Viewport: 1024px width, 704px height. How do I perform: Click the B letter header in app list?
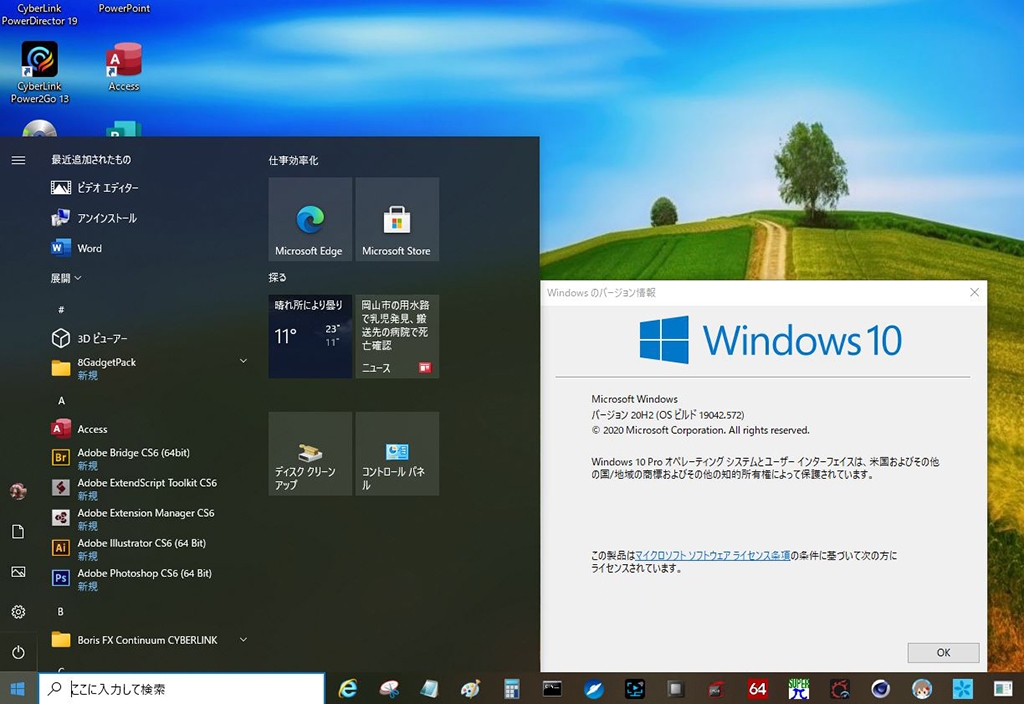click(61, 612)
